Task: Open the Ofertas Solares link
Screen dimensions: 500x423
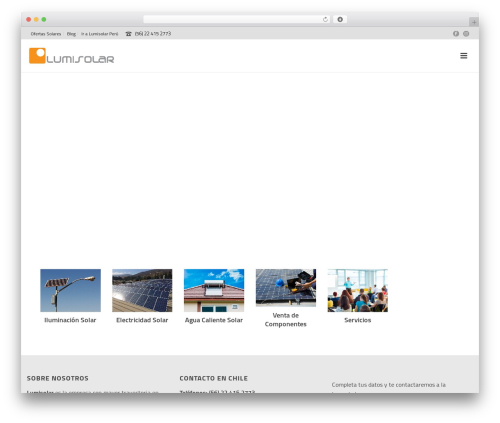Action: pyautogui.click(x=46, y=34)
